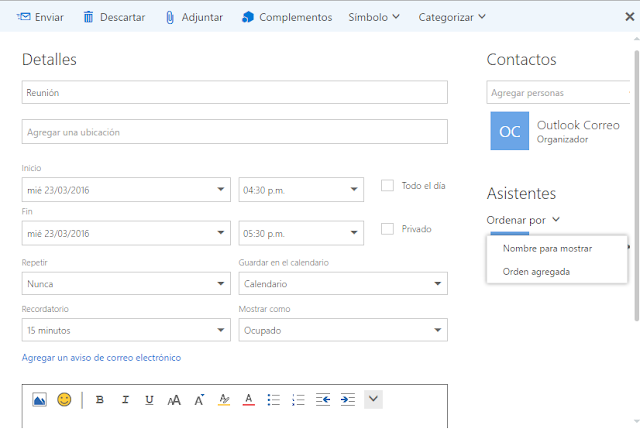This screenshot has height=432, width=640.
Task: Insert a numbered list
Action: [x=298, y=400]
